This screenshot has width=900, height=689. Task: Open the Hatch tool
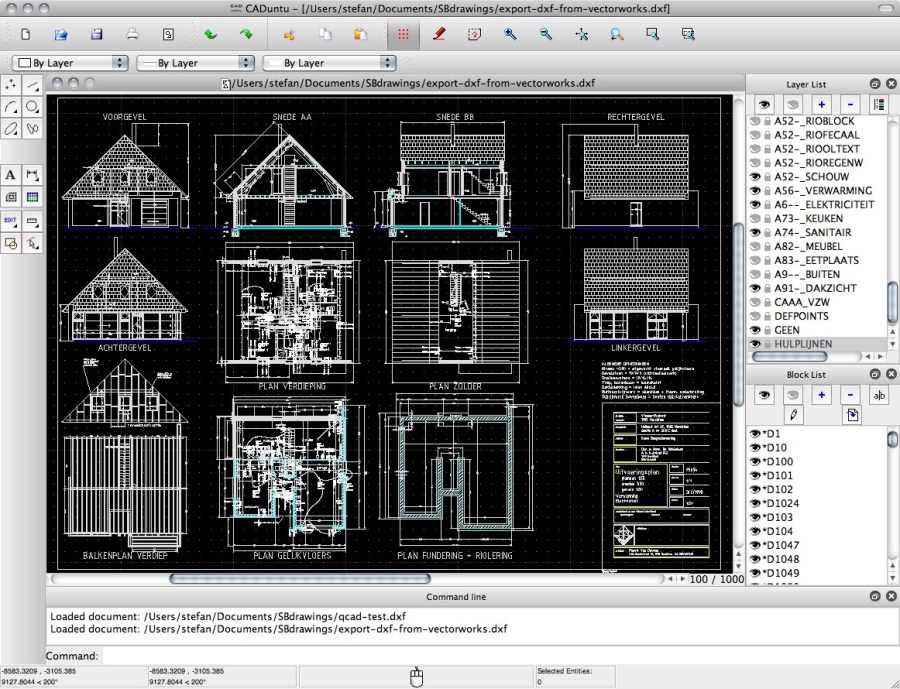pos(10,196)
